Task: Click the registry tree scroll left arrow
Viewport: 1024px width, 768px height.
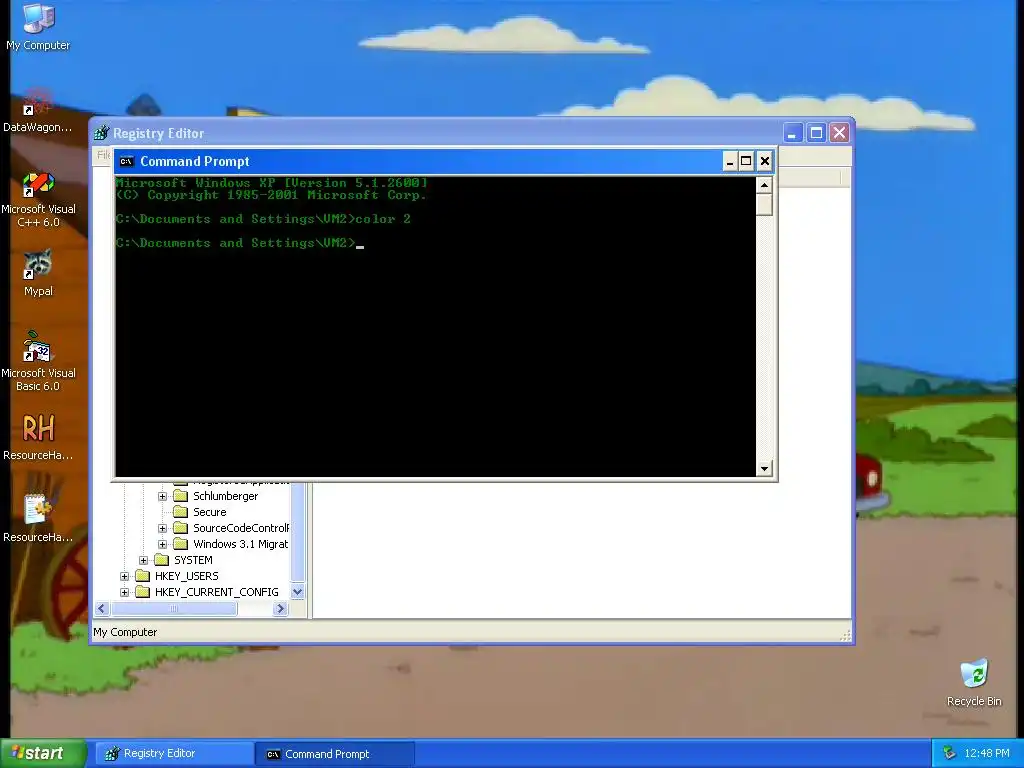Action: click(102, 609)
